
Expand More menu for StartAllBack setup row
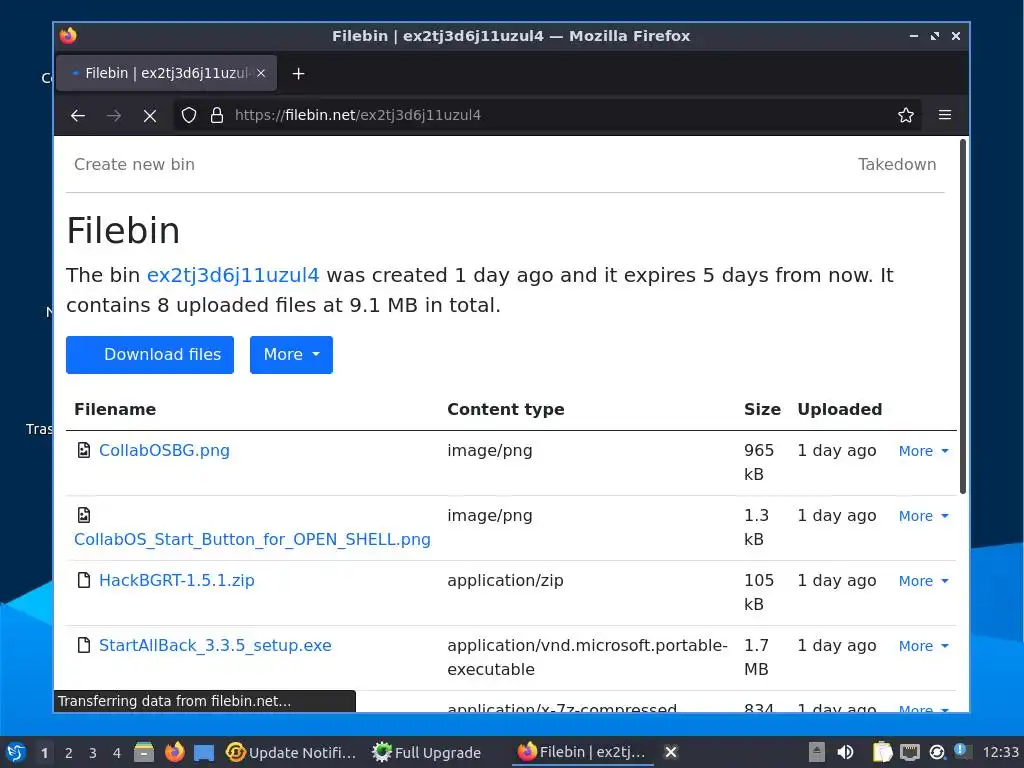coord(923,646)
